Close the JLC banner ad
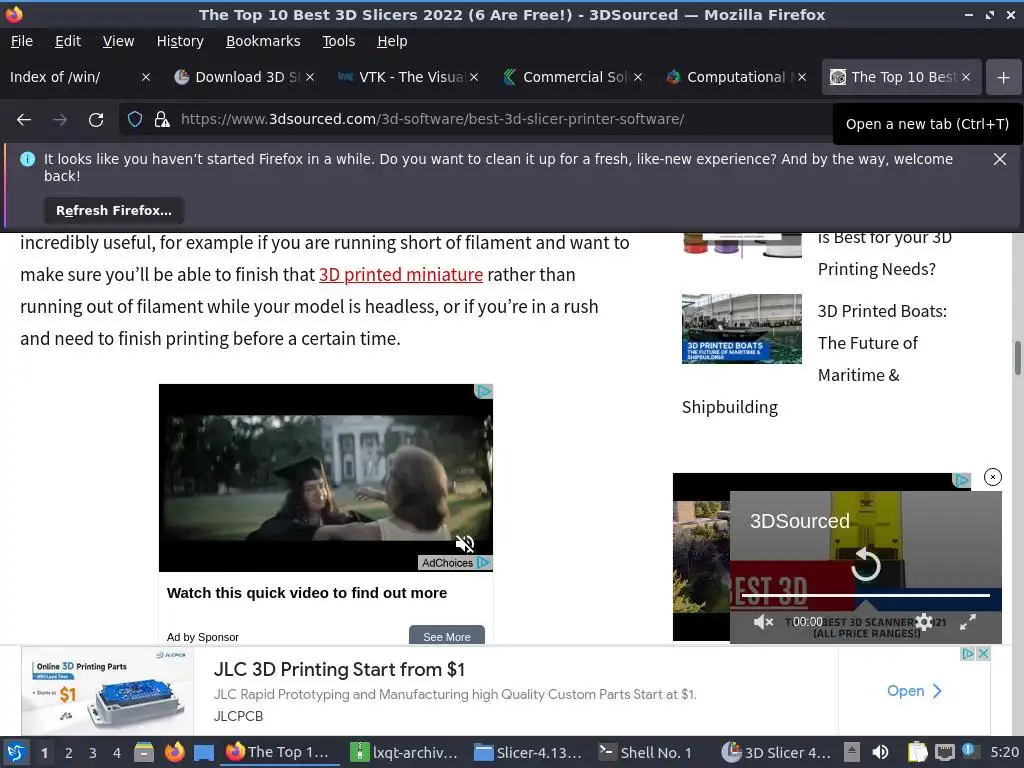Viewport: 1024px width, 768px height. pos(984,654)
